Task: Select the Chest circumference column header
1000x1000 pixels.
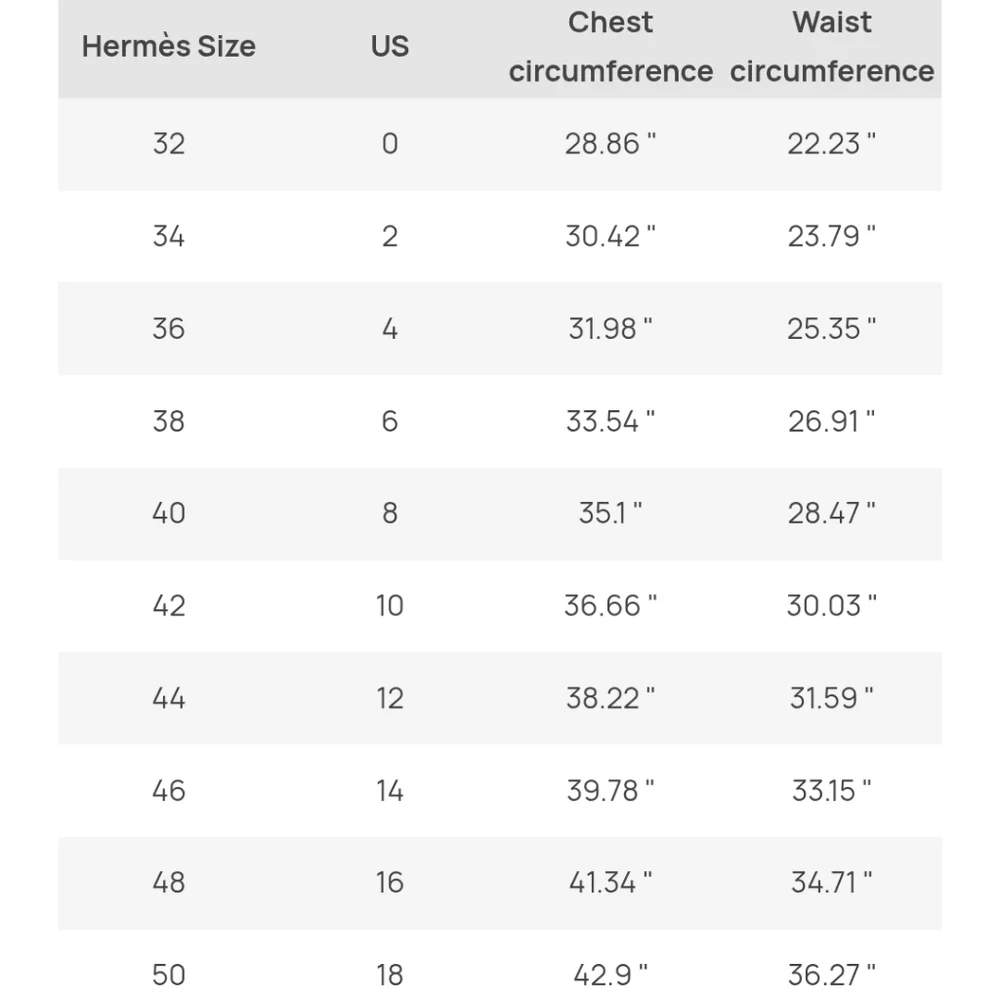Action: pyautogui.click(x=610, y=47)
